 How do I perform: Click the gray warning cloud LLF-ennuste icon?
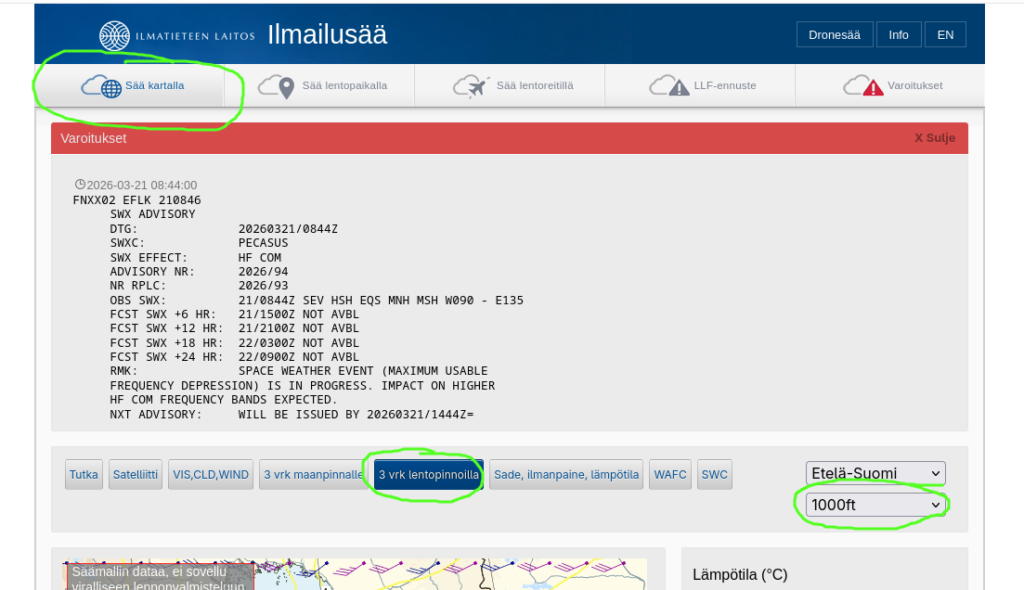point(668,86)
